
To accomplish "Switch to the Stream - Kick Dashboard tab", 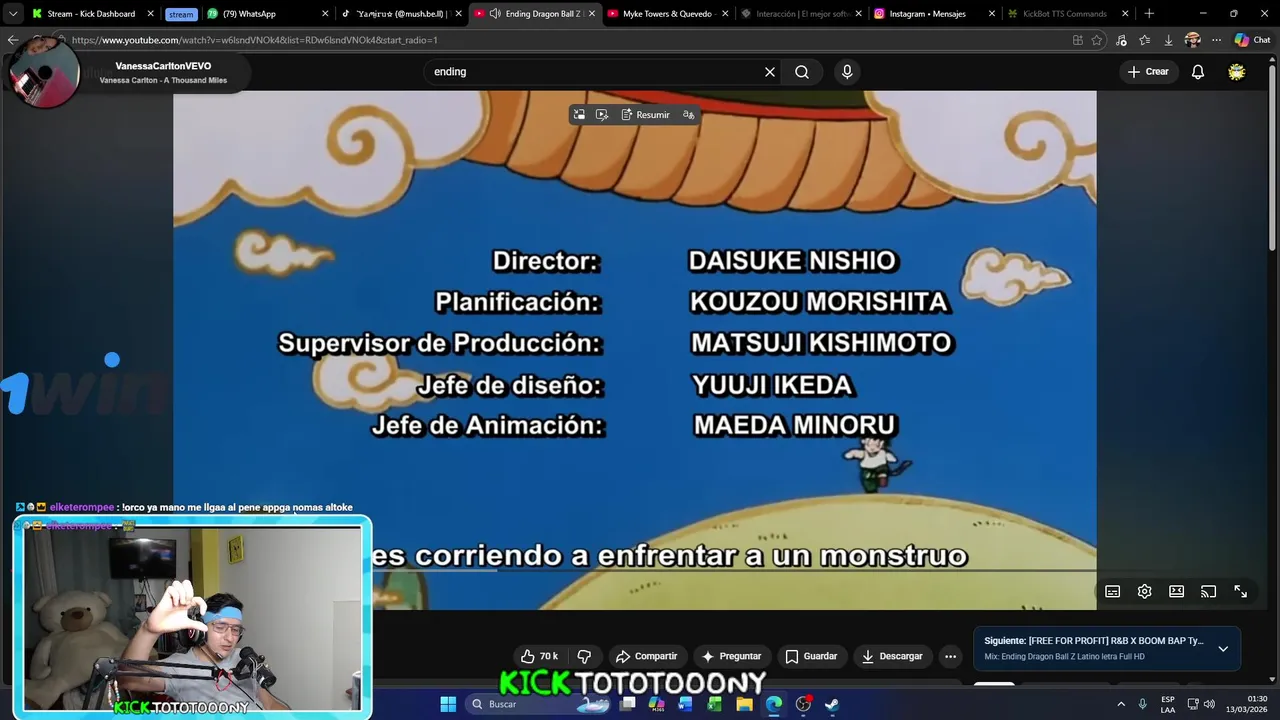I will [90, 14].
